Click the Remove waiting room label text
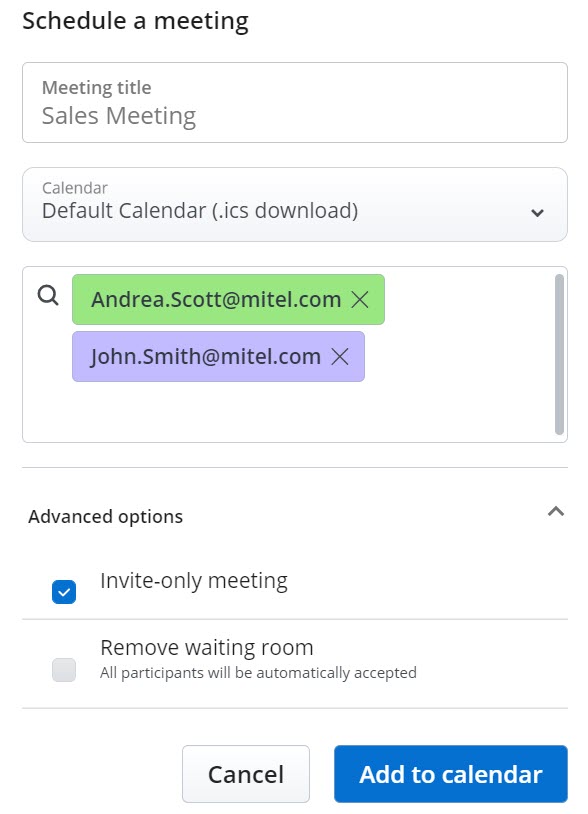The width and height of the screenshot is (588, 814). coord(207,647)
